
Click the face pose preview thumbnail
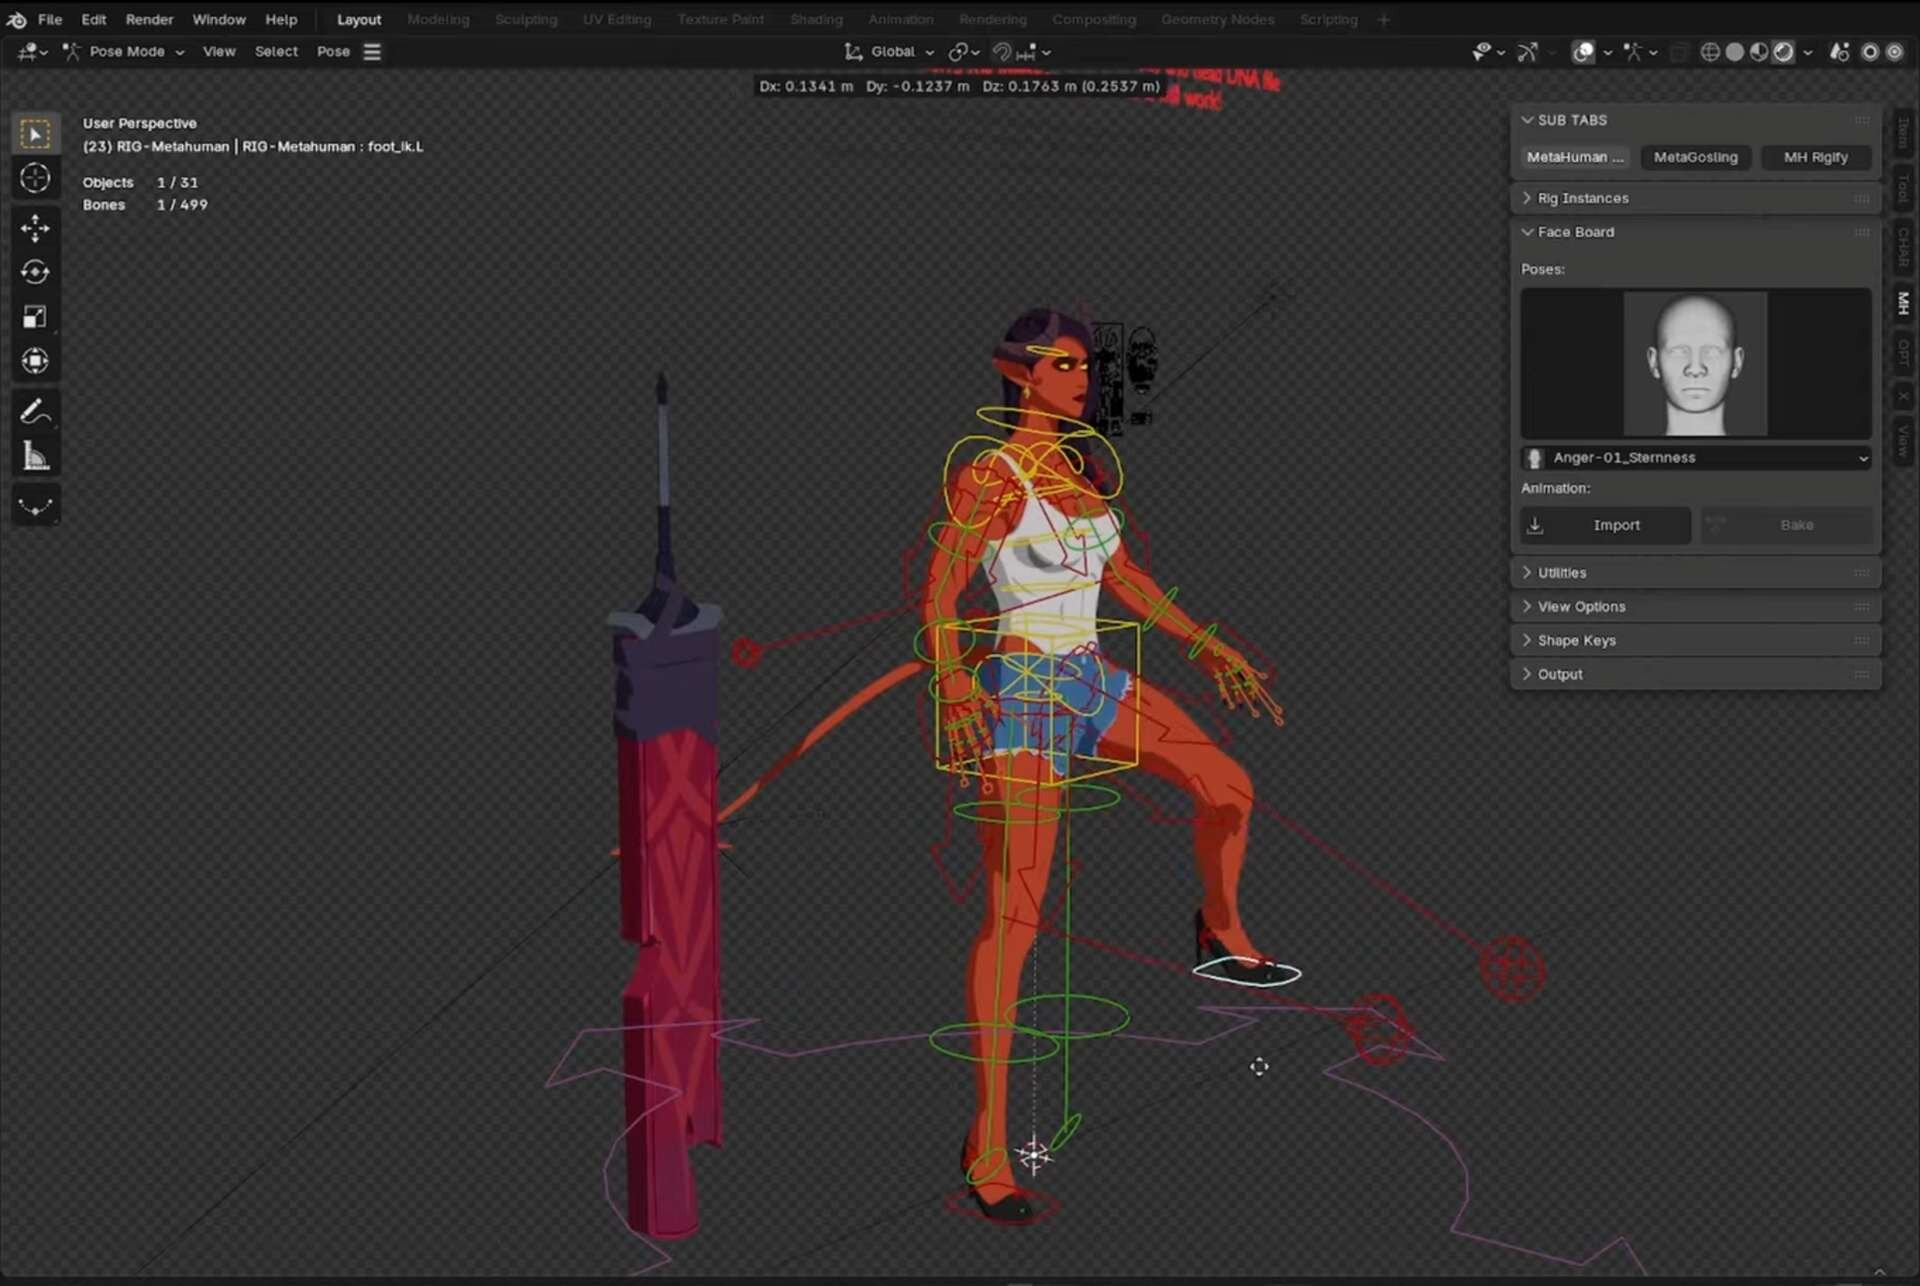click(x=1695, y=364)
